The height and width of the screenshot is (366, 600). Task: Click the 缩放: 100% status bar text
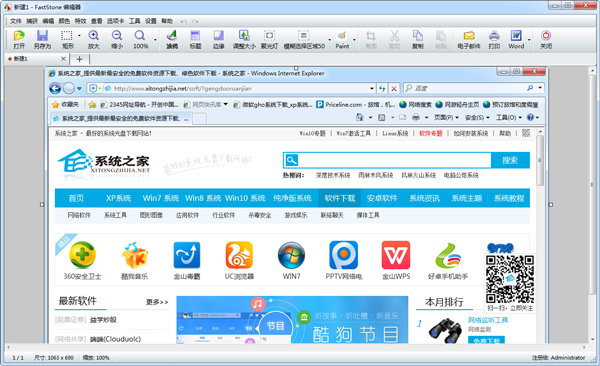(96, 358)
